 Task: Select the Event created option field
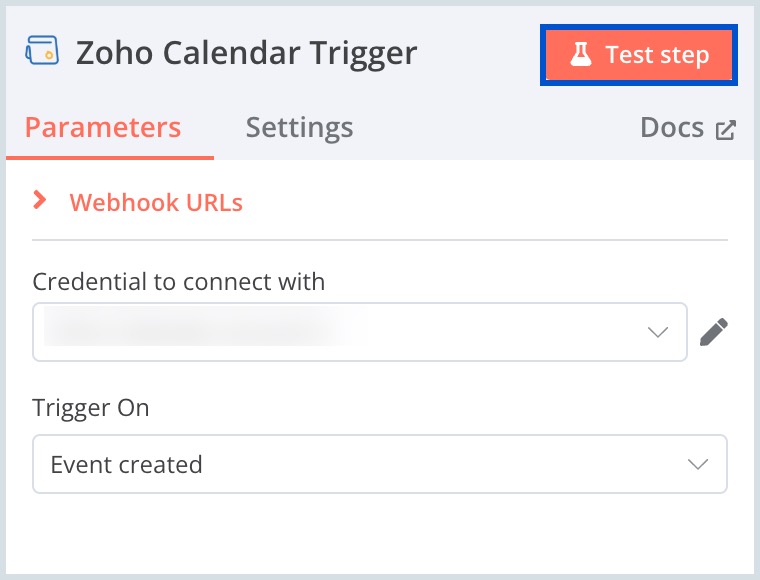pyautogui.click(x=380, y=464)
